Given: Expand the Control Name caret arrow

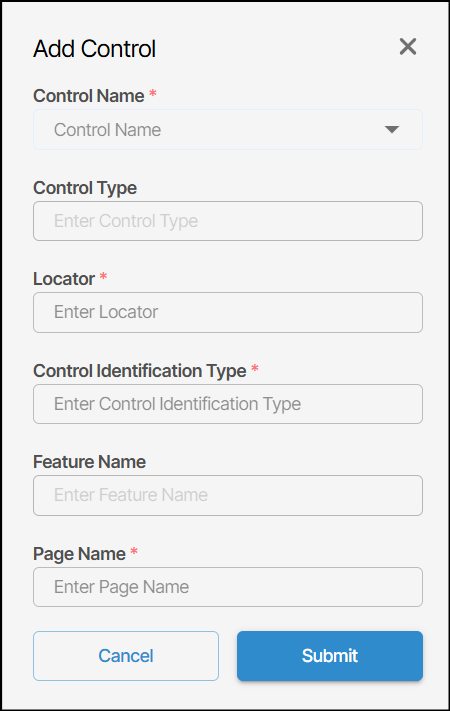Looking at the screenshot, I should [392, 130].
